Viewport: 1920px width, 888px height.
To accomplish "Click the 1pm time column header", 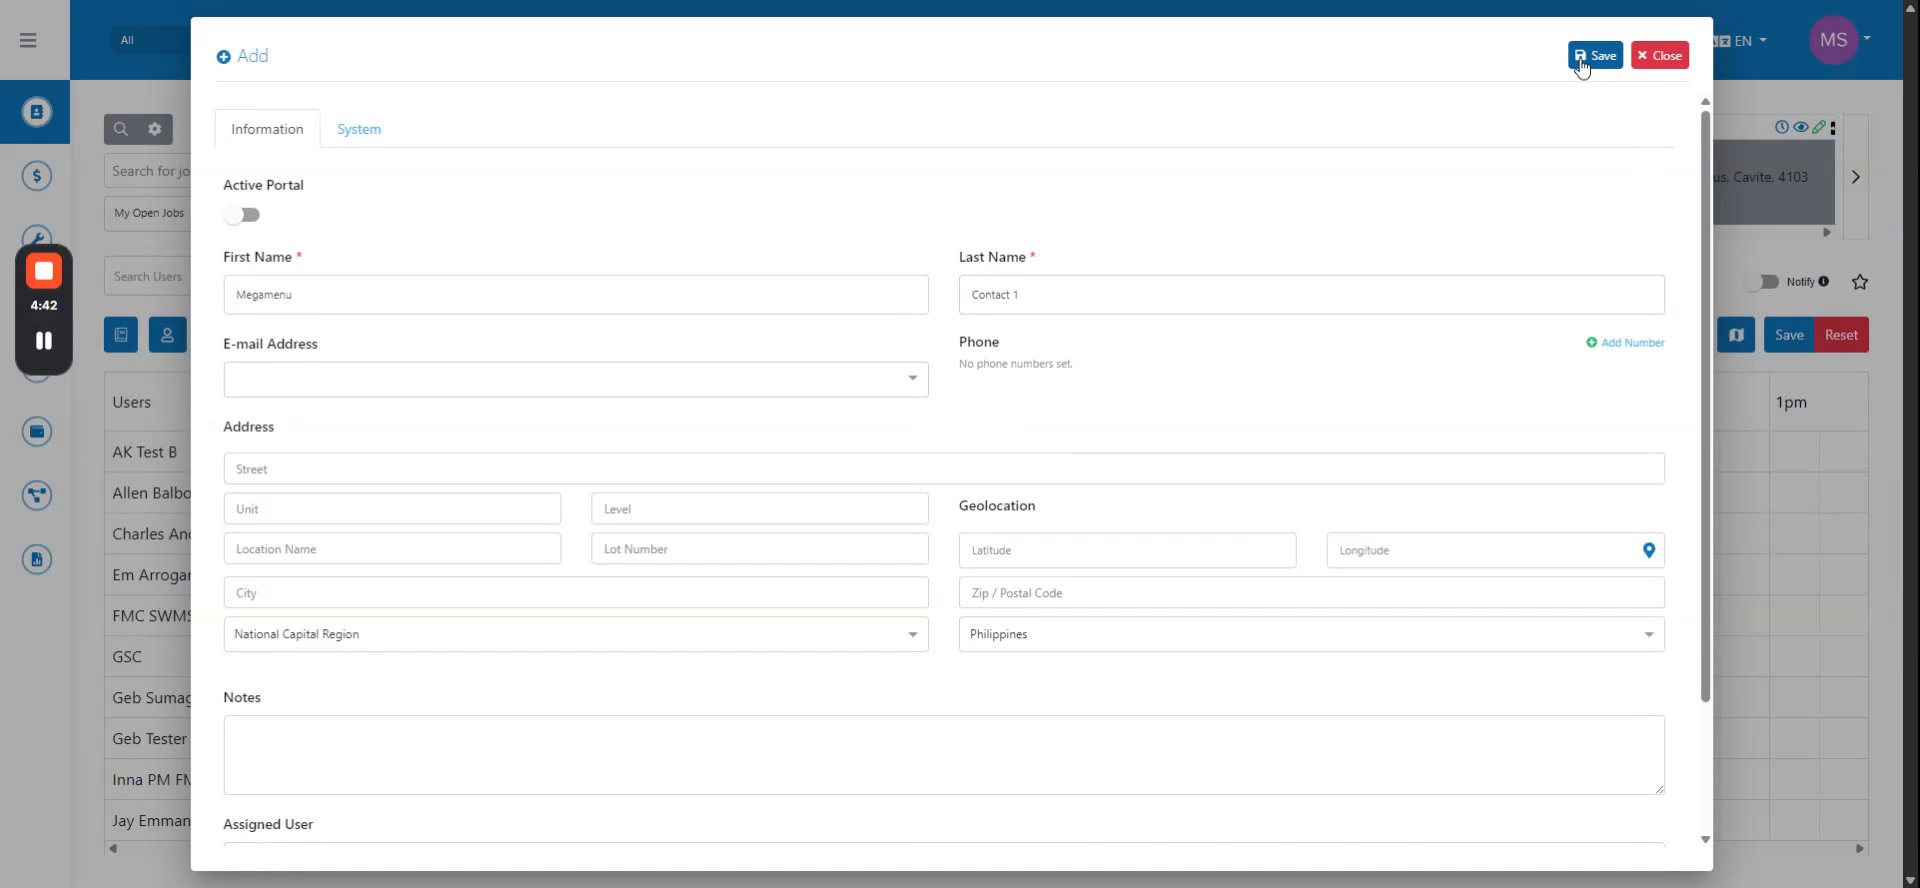I will tap(1791, 402).
